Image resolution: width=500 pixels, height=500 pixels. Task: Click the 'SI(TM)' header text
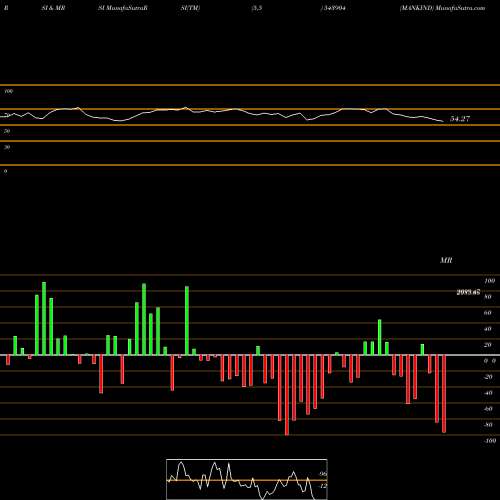190,8
